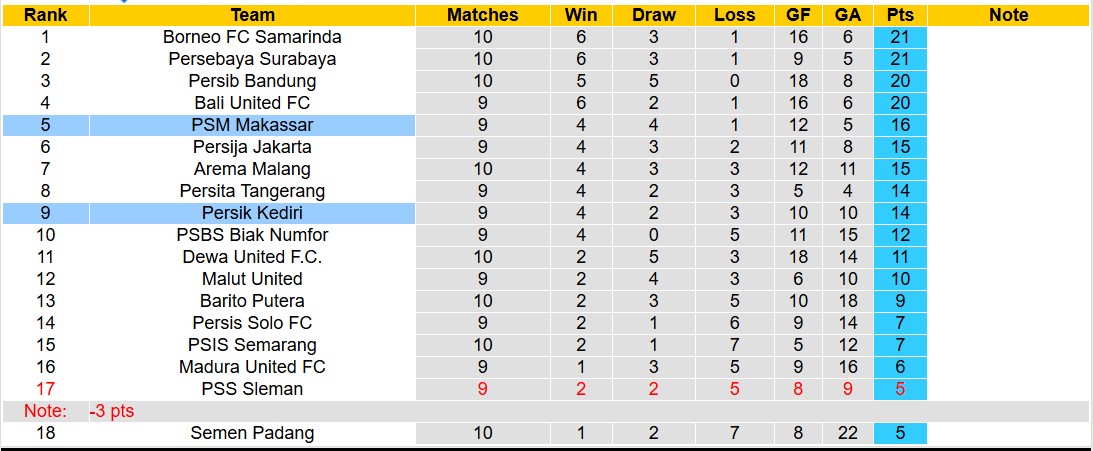
Task: Click the blue Pts cell for Persebaya Surabaya
Action: pos(900,59)
